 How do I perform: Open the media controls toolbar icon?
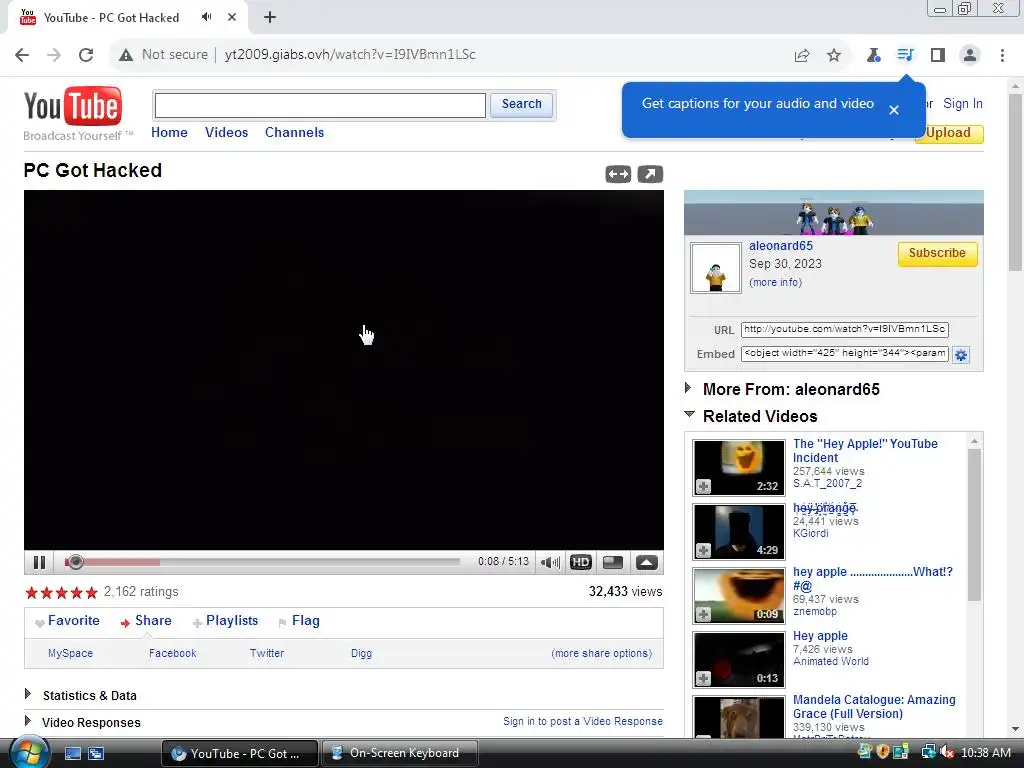pos(905,56)
